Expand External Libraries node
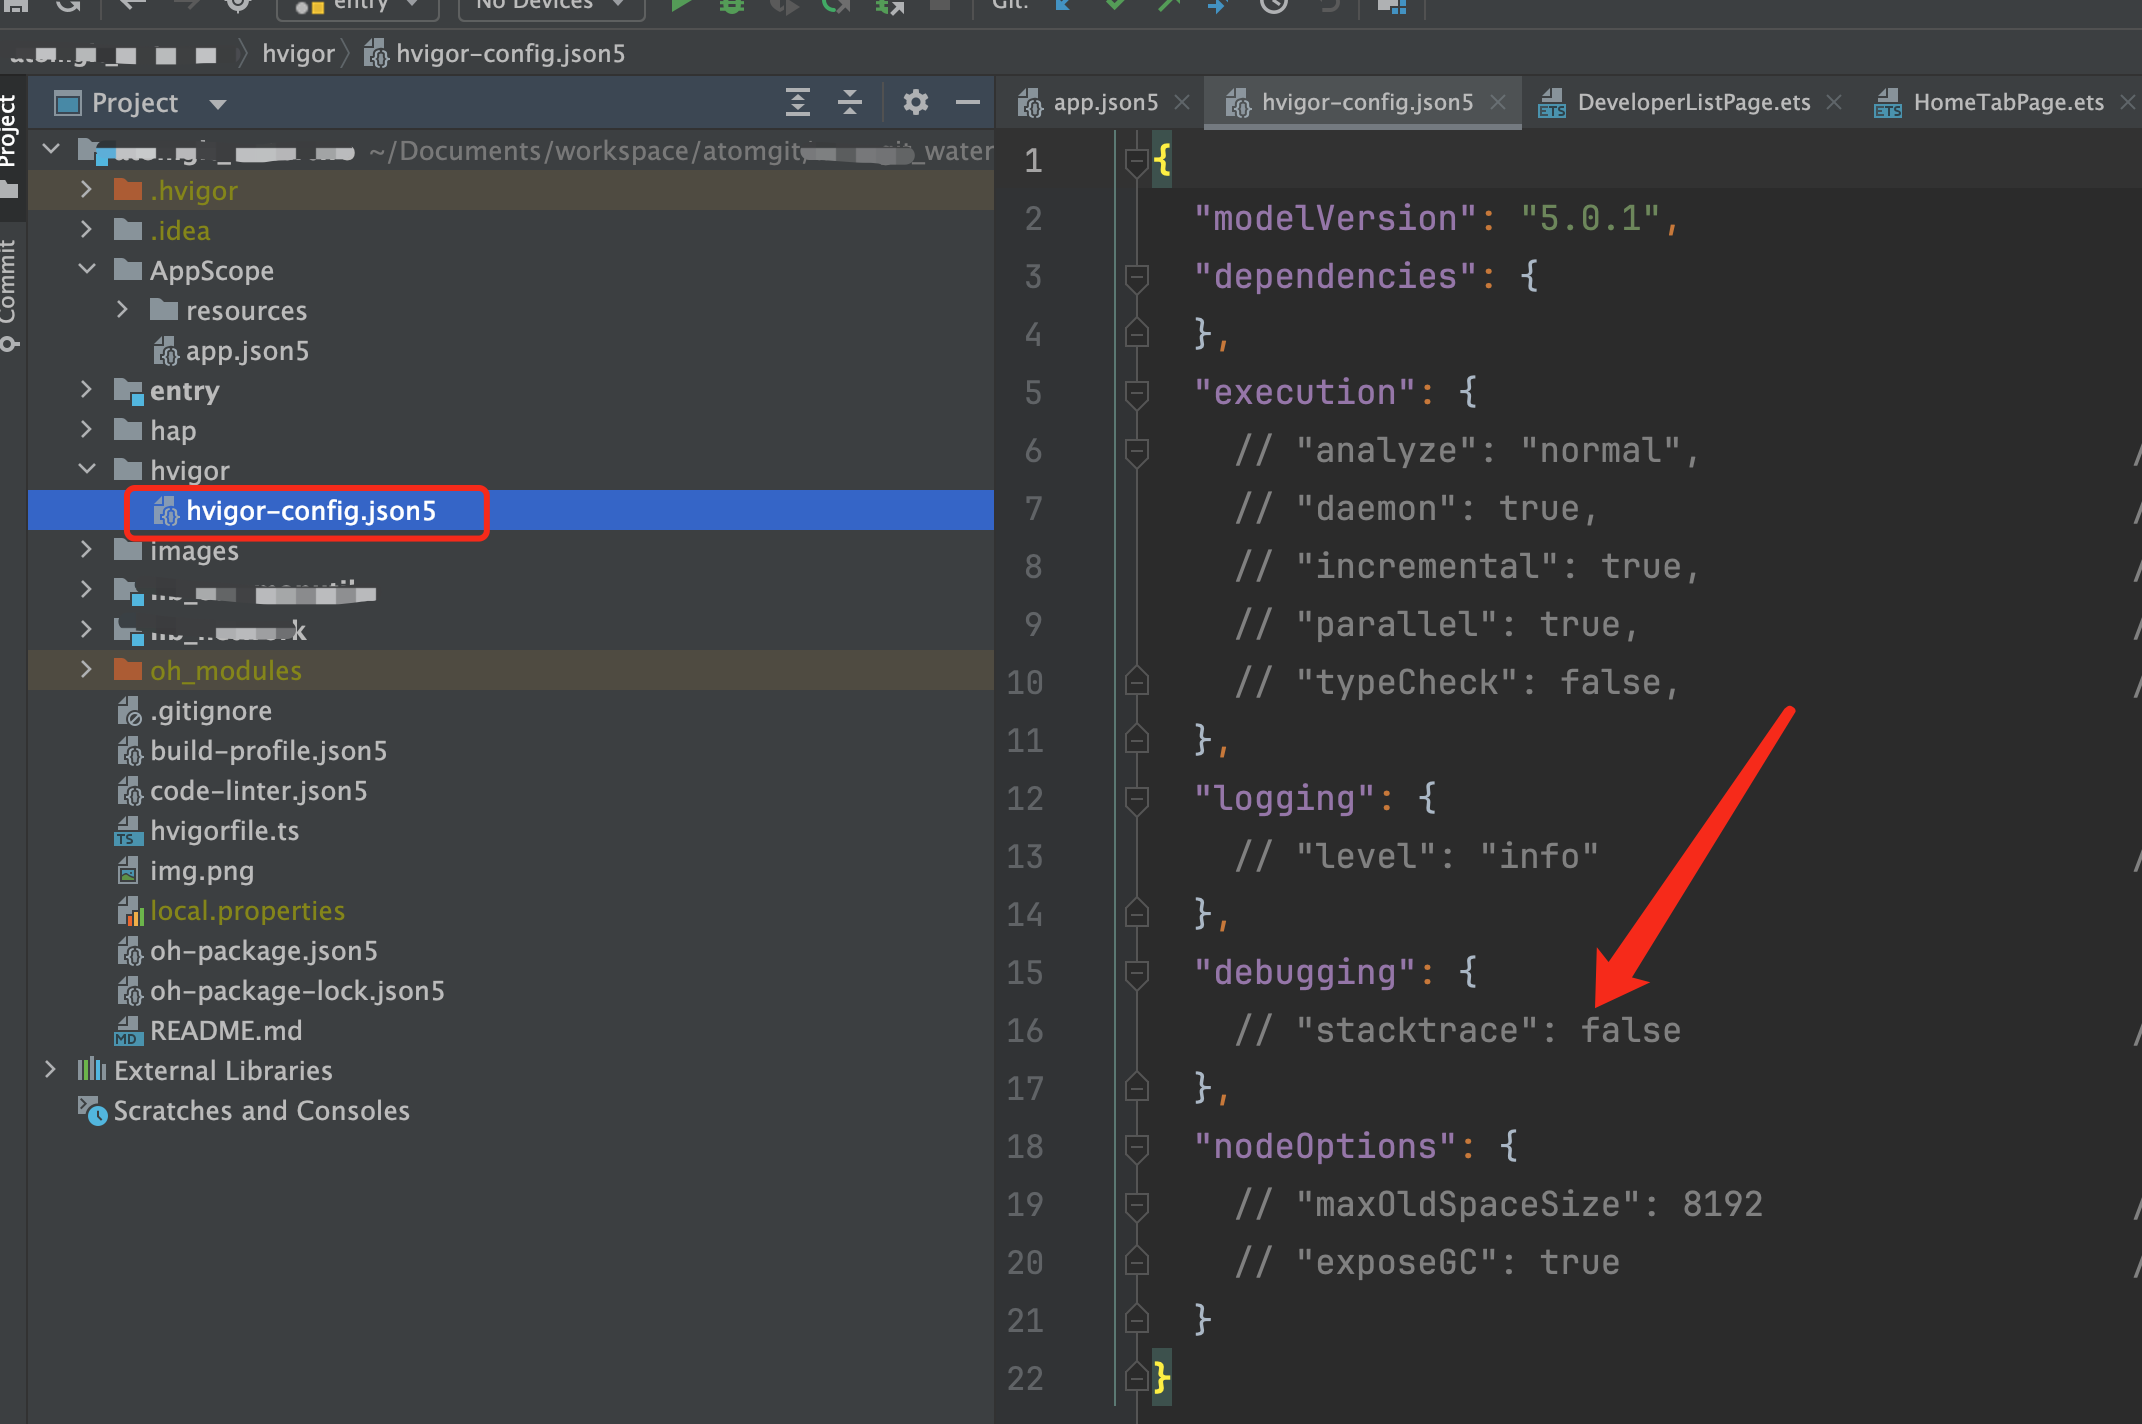 [50, 1070]
